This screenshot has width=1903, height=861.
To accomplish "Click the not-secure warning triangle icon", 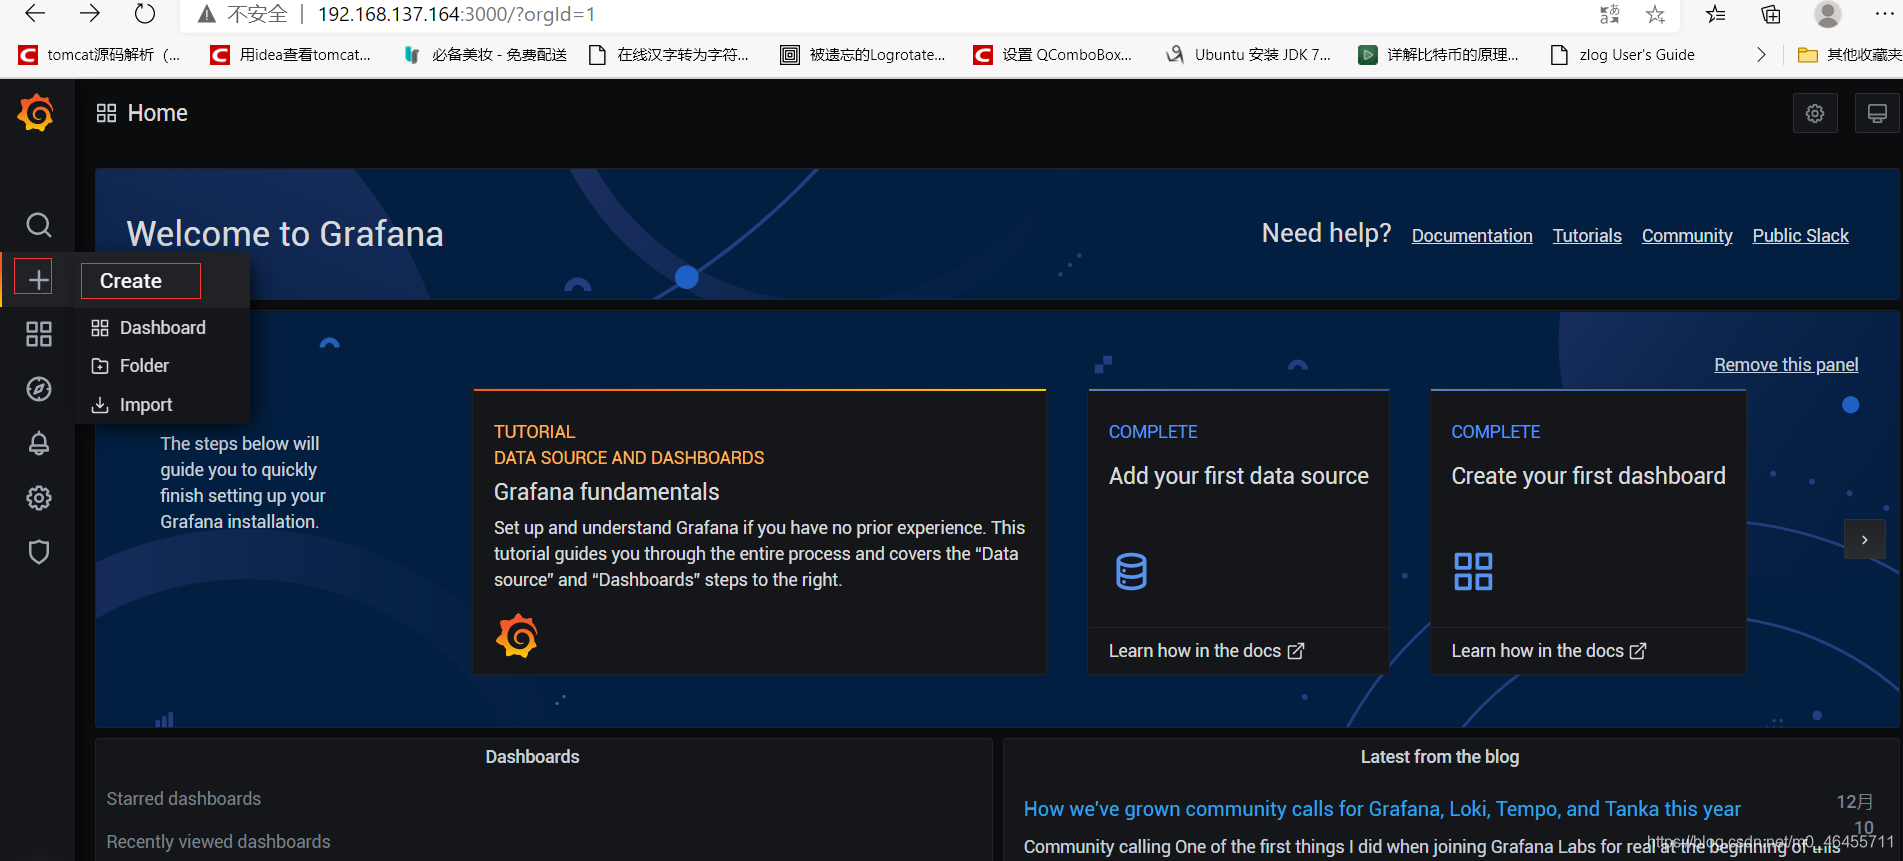I will tap(207, 14).
